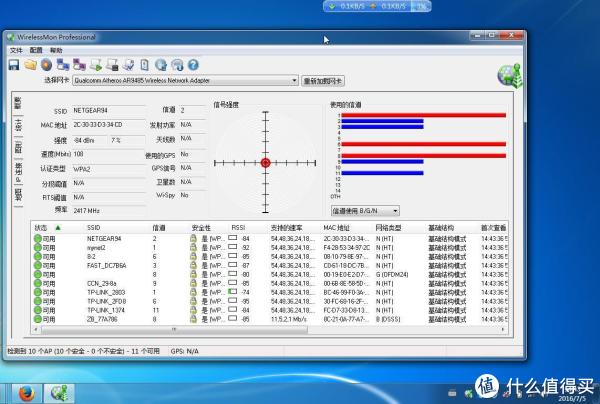Switch to the 地图 vertical tab
The image size is (600, 404).
tap(18, 195)
